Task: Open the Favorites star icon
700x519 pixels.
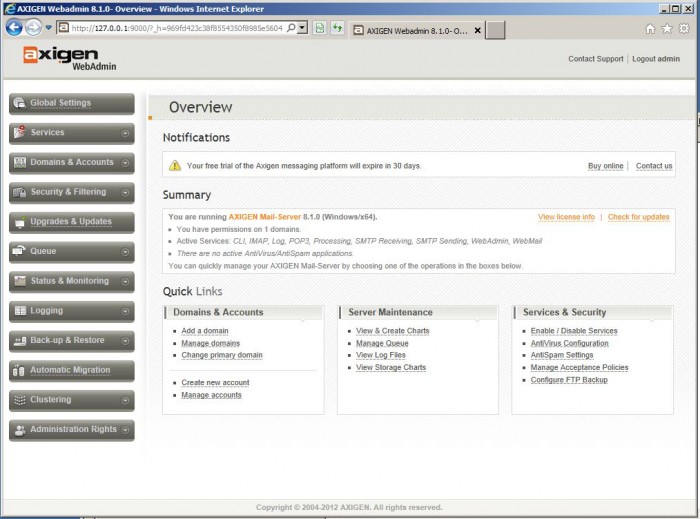Action: tap(667, 29)
